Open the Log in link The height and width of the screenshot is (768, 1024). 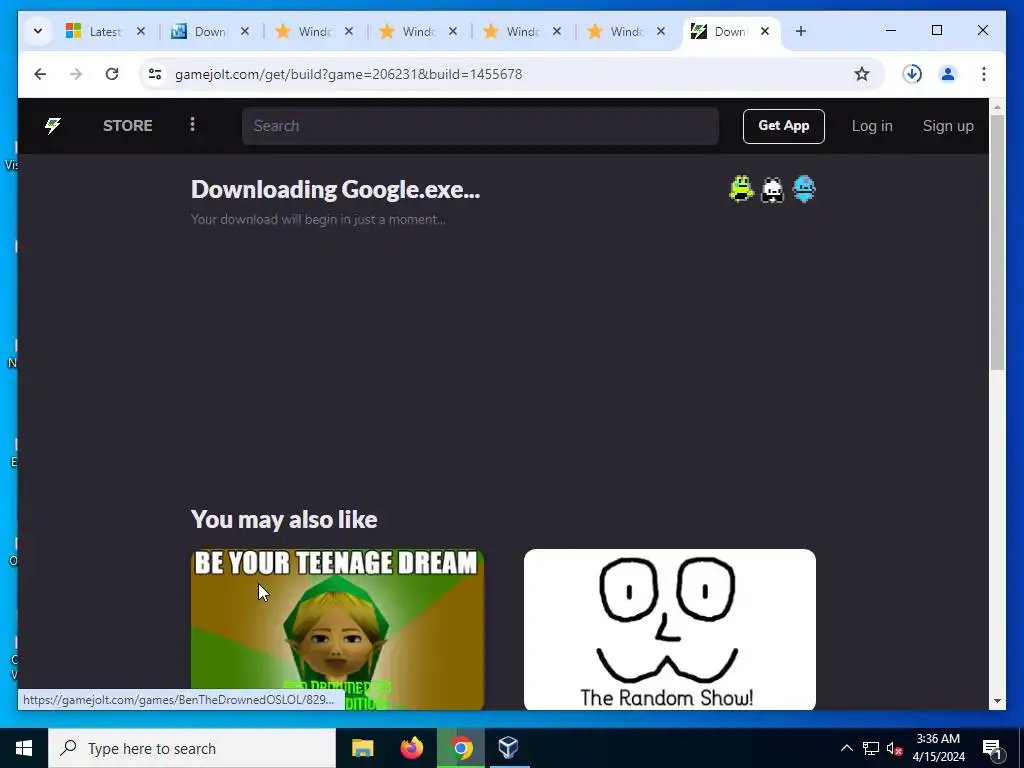(872, 126)
